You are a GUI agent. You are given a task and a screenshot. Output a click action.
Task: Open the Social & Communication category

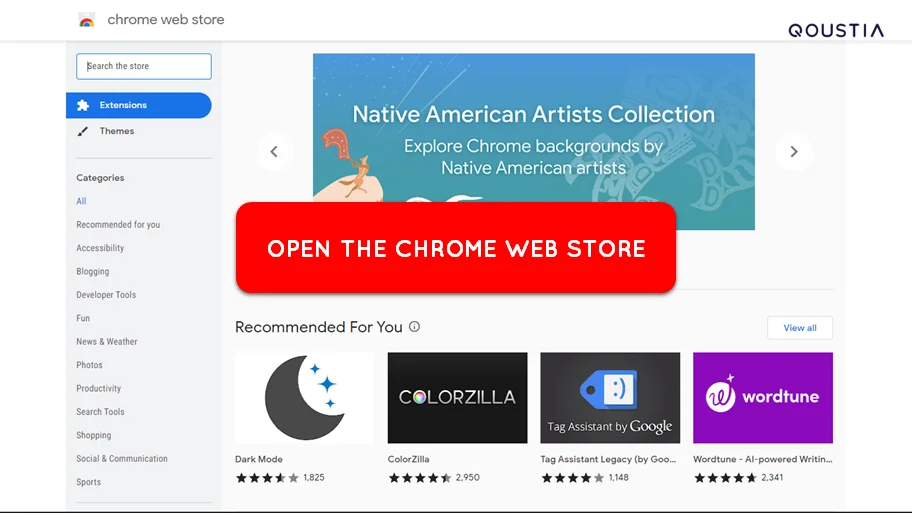(122, 458)
